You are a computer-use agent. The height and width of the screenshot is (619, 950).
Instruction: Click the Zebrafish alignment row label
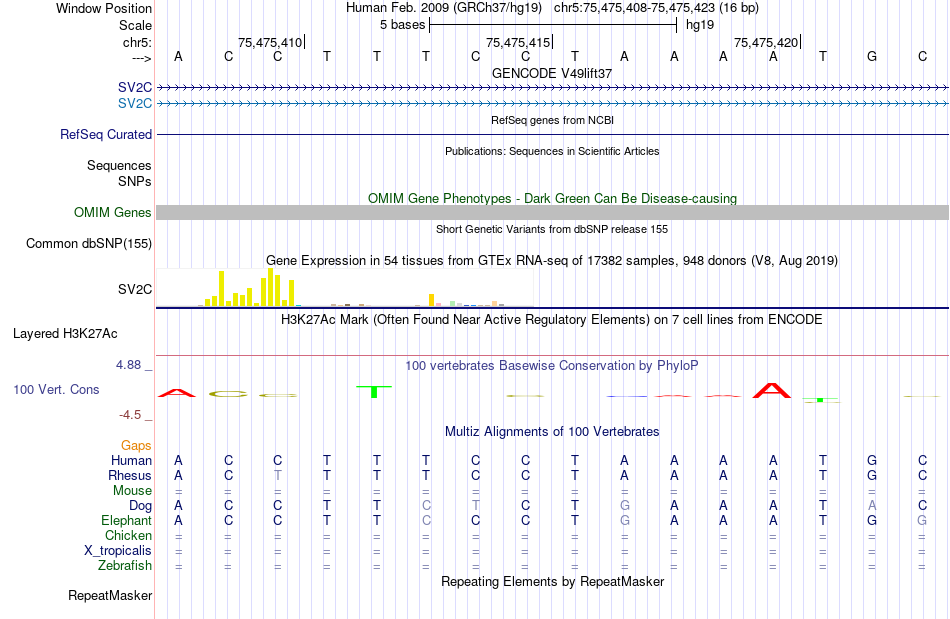tap(125, 565)
